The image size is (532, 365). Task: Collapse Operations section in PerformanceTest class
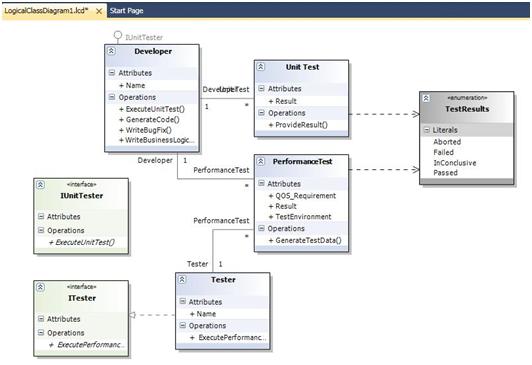click(x=261, y=228)
